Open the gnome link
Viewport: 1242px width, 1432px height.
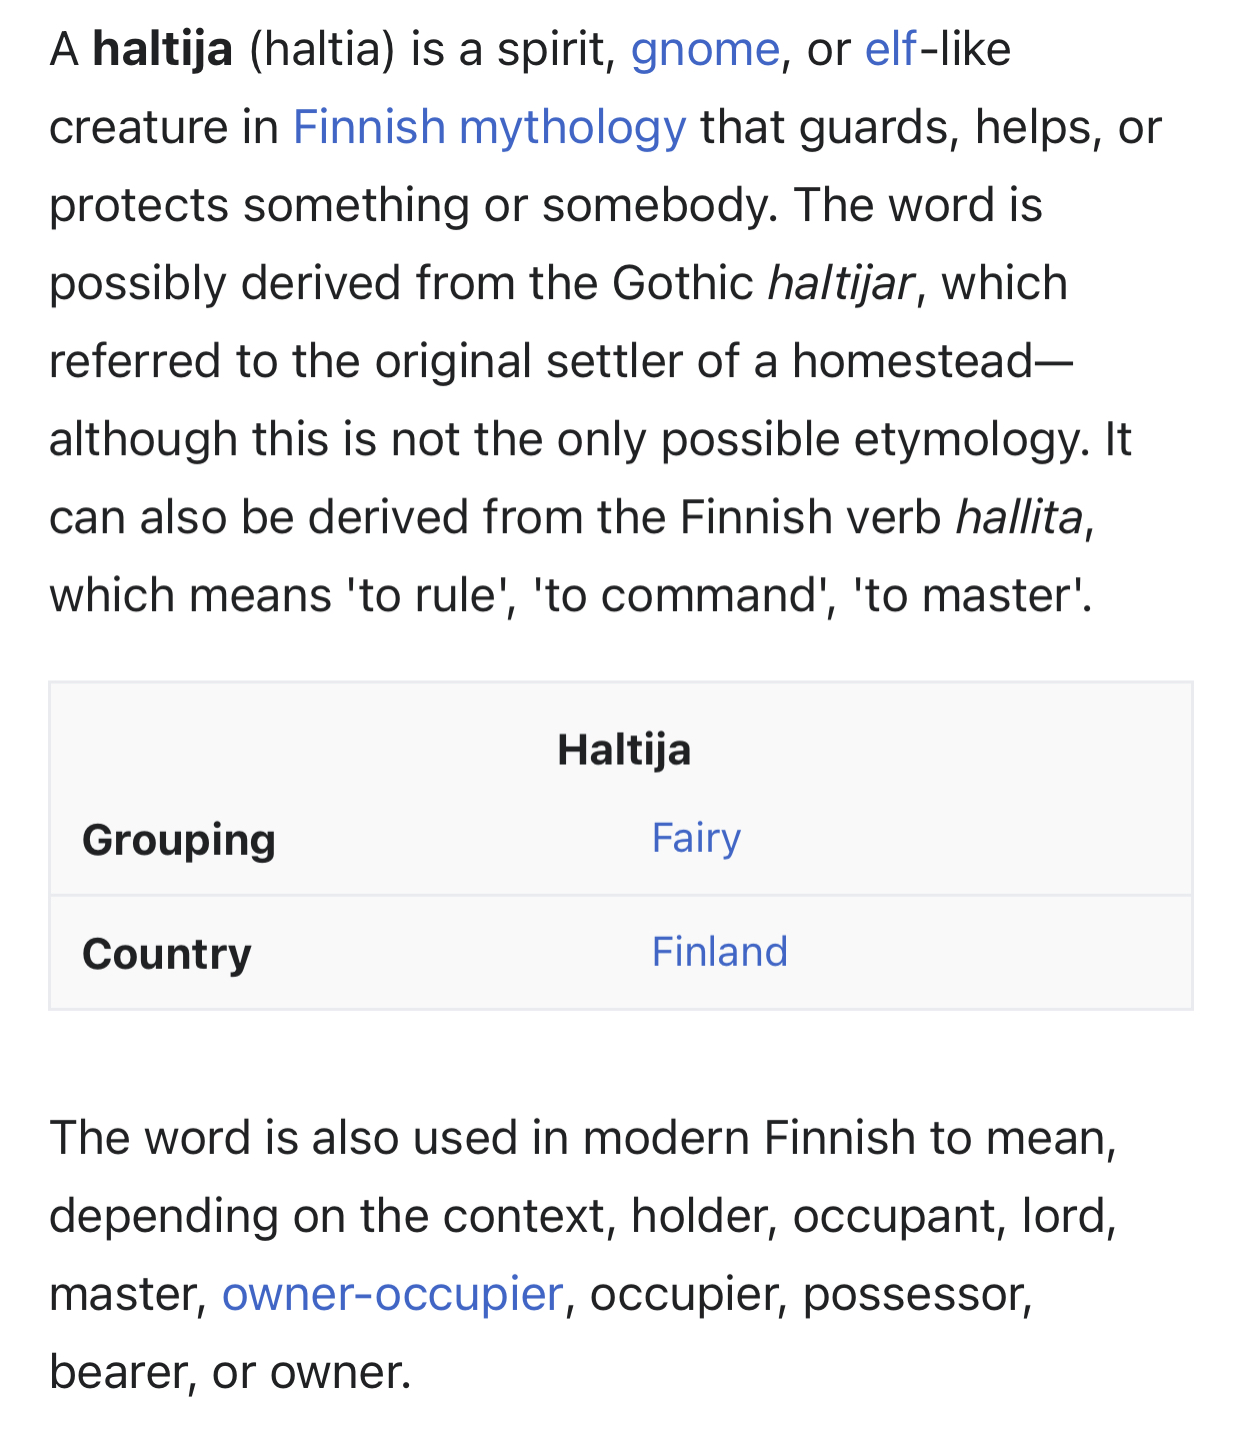[x=705, y=50]
